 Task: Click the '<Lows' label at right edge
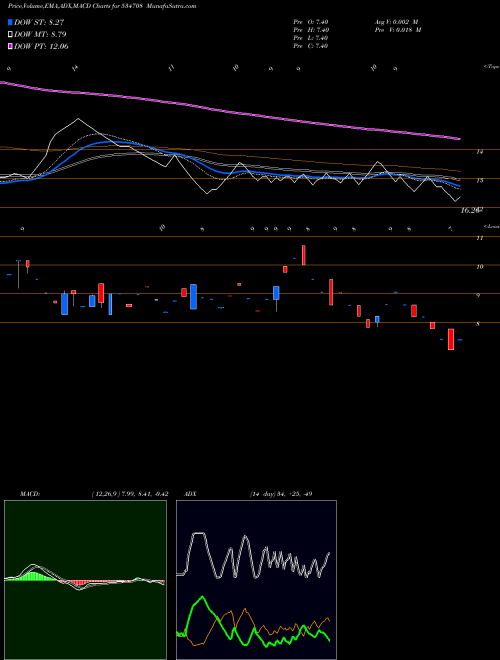pyautogui.click(x=491, y=226)
